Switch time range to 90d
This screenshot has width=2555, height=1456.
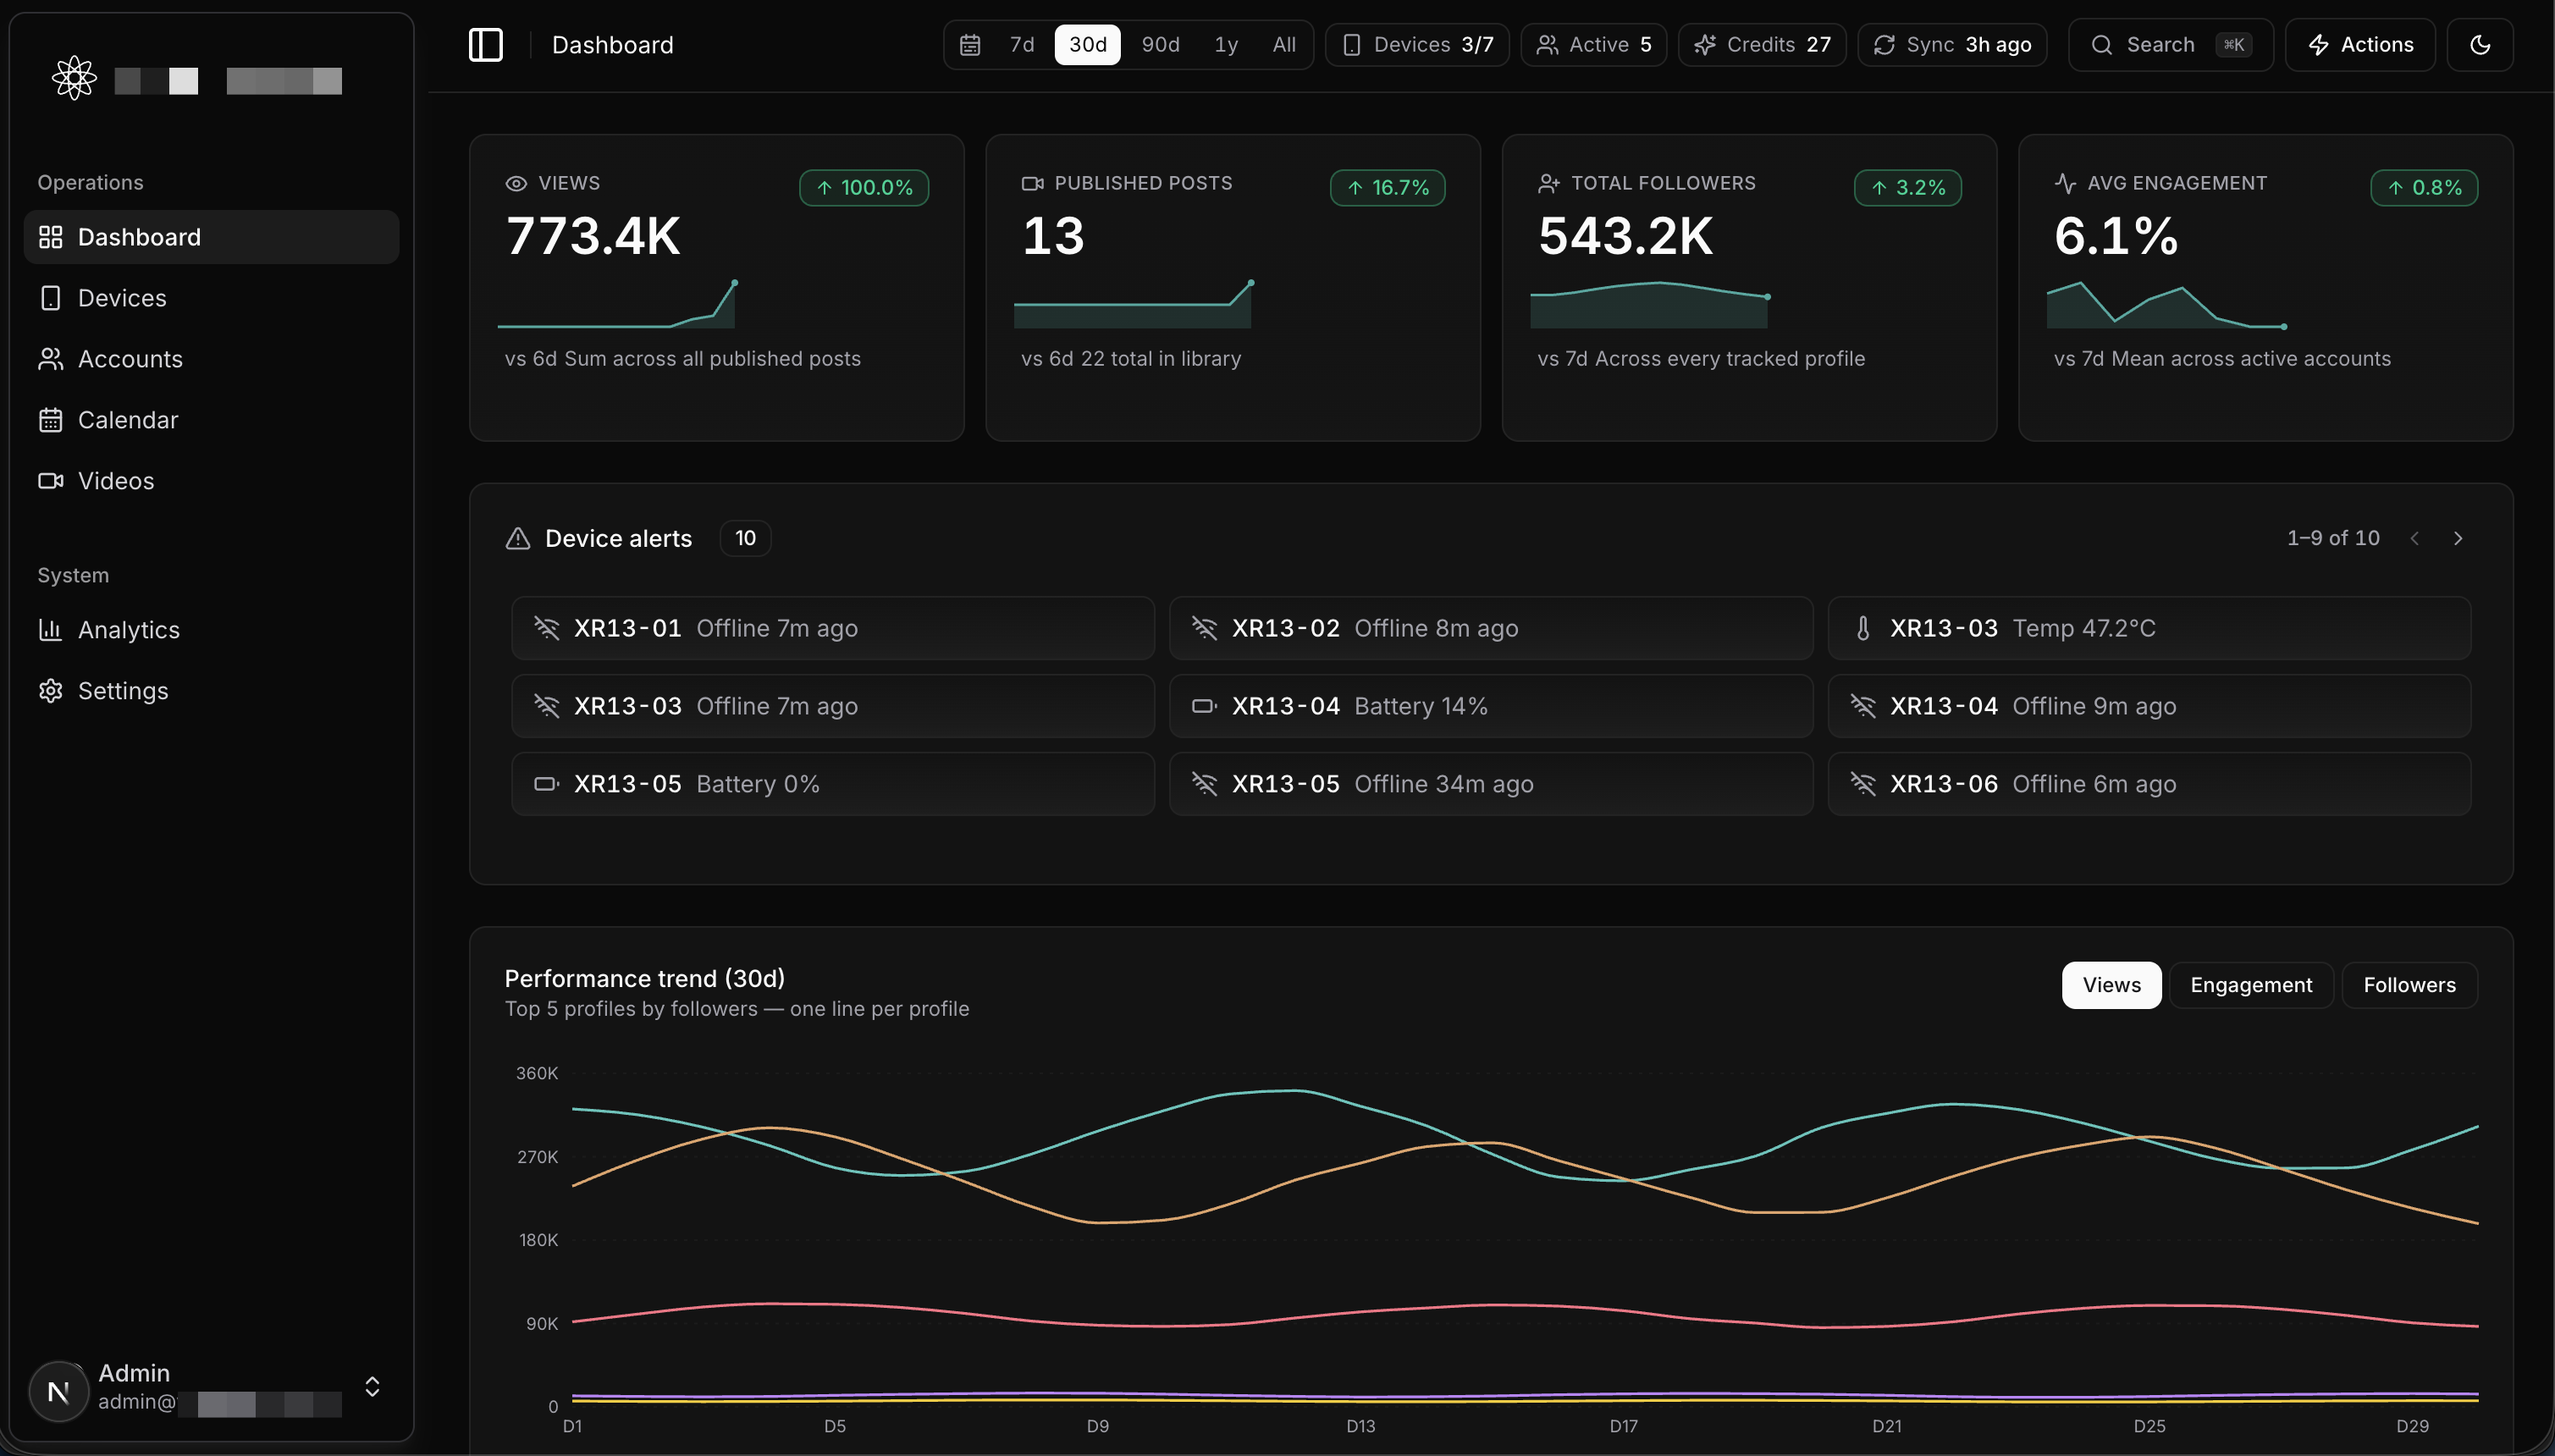coord(1161,45)
